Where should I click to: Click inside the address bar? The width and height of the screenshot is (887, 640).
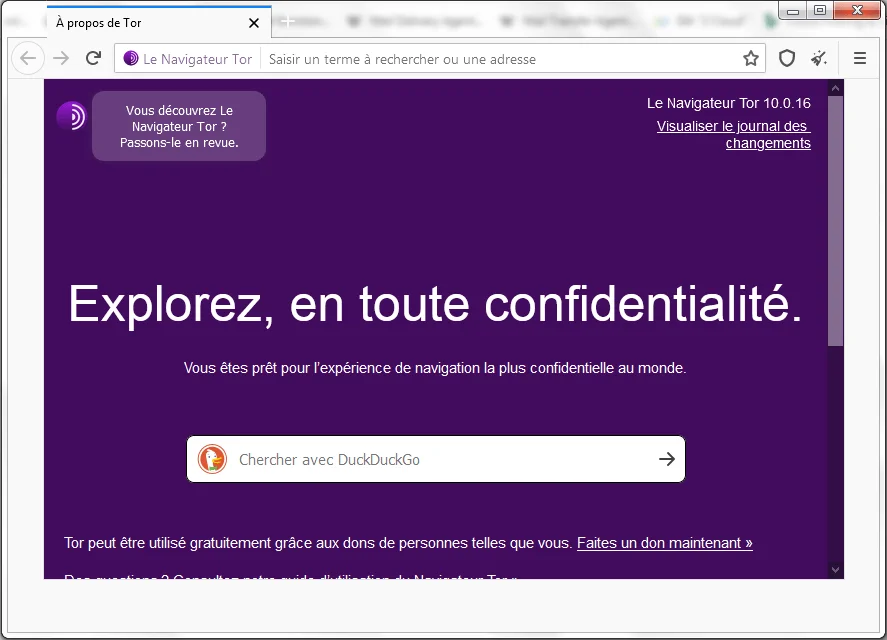450,58
